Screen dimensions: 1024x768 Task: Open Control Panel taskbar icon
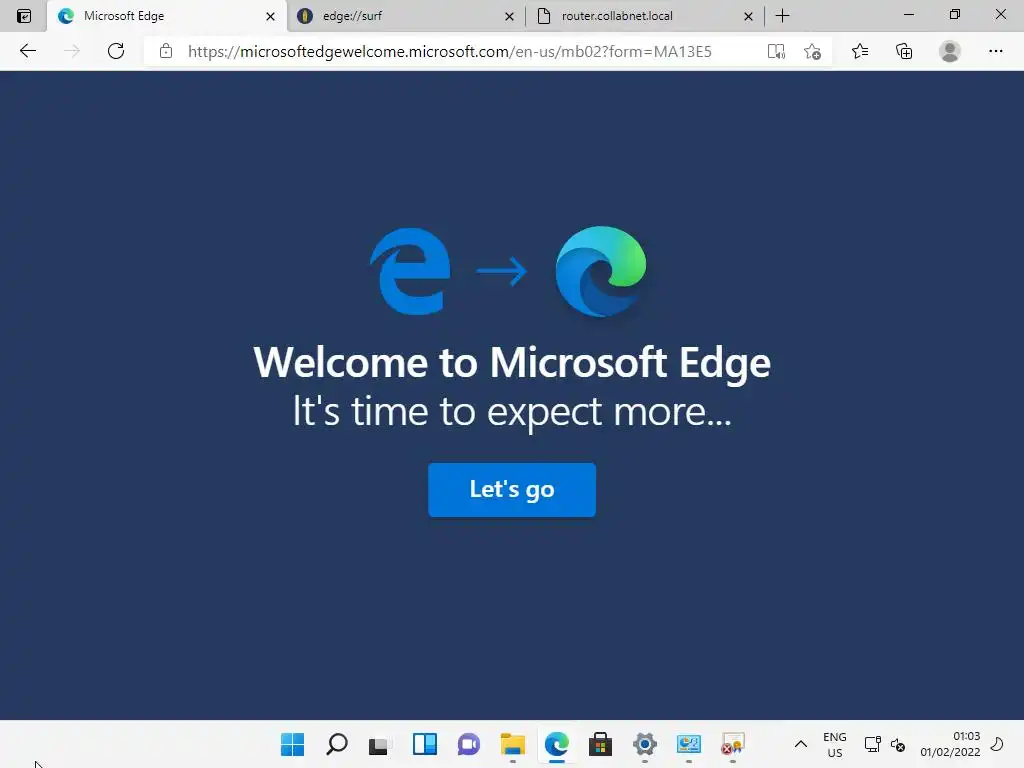click(x=689, y=744)
